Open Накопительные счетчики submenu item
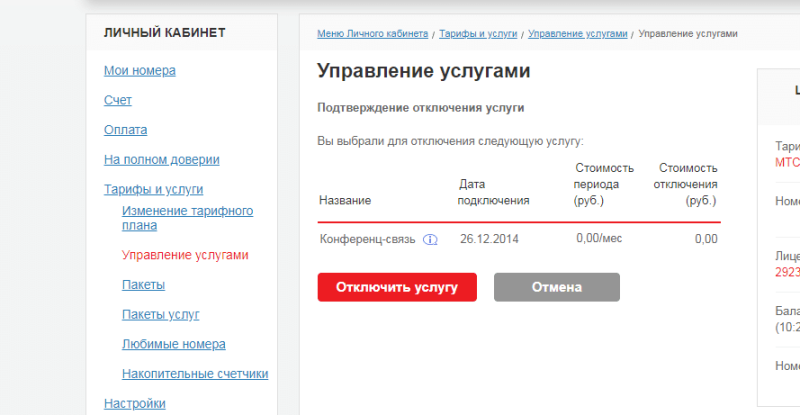 195,374
